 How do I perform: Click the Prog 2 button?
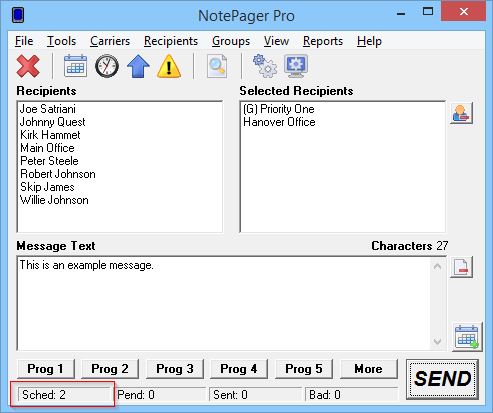pos(110,369)
